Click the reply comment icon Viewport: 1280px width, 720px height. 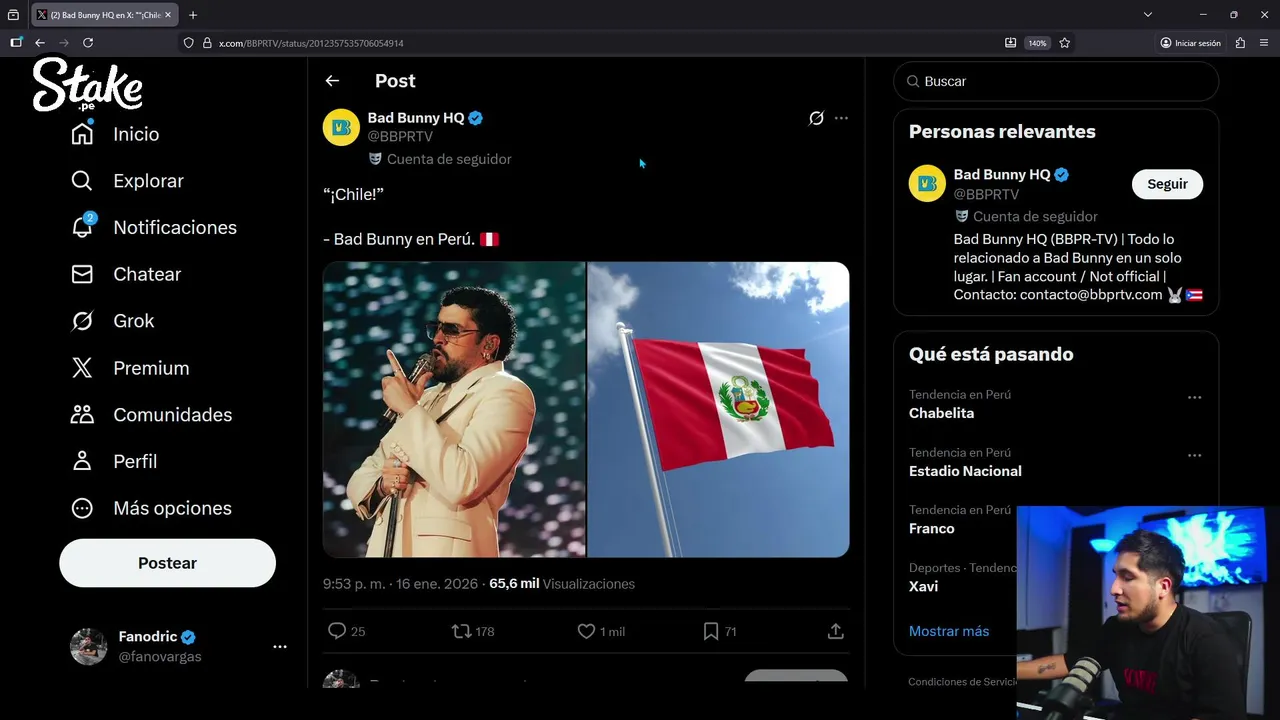337,631
